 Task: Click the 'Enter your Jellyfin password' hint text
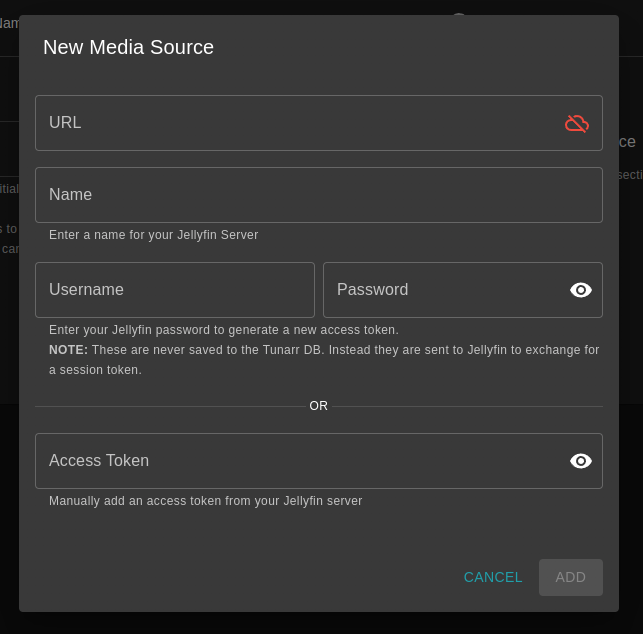[x=223, y=330]
